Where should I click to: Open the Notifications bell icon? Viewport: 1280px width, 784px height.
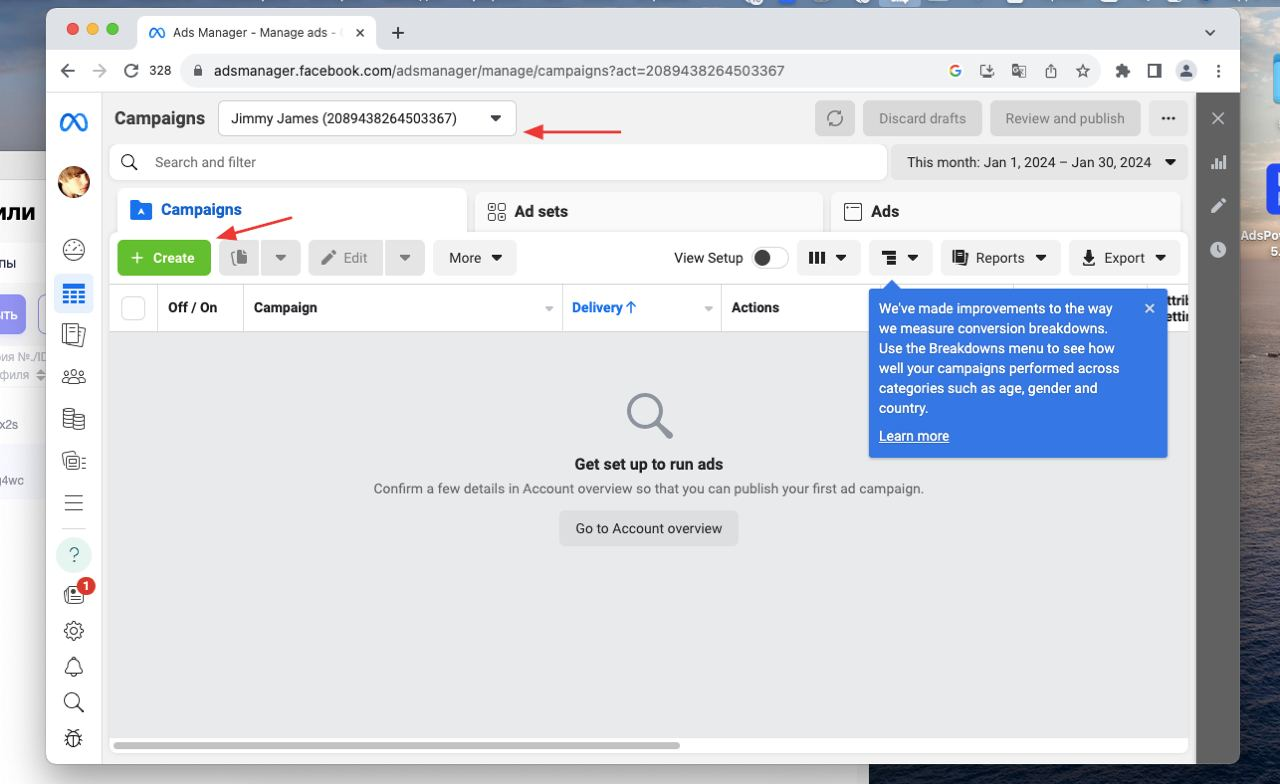(x=73, y=667)
